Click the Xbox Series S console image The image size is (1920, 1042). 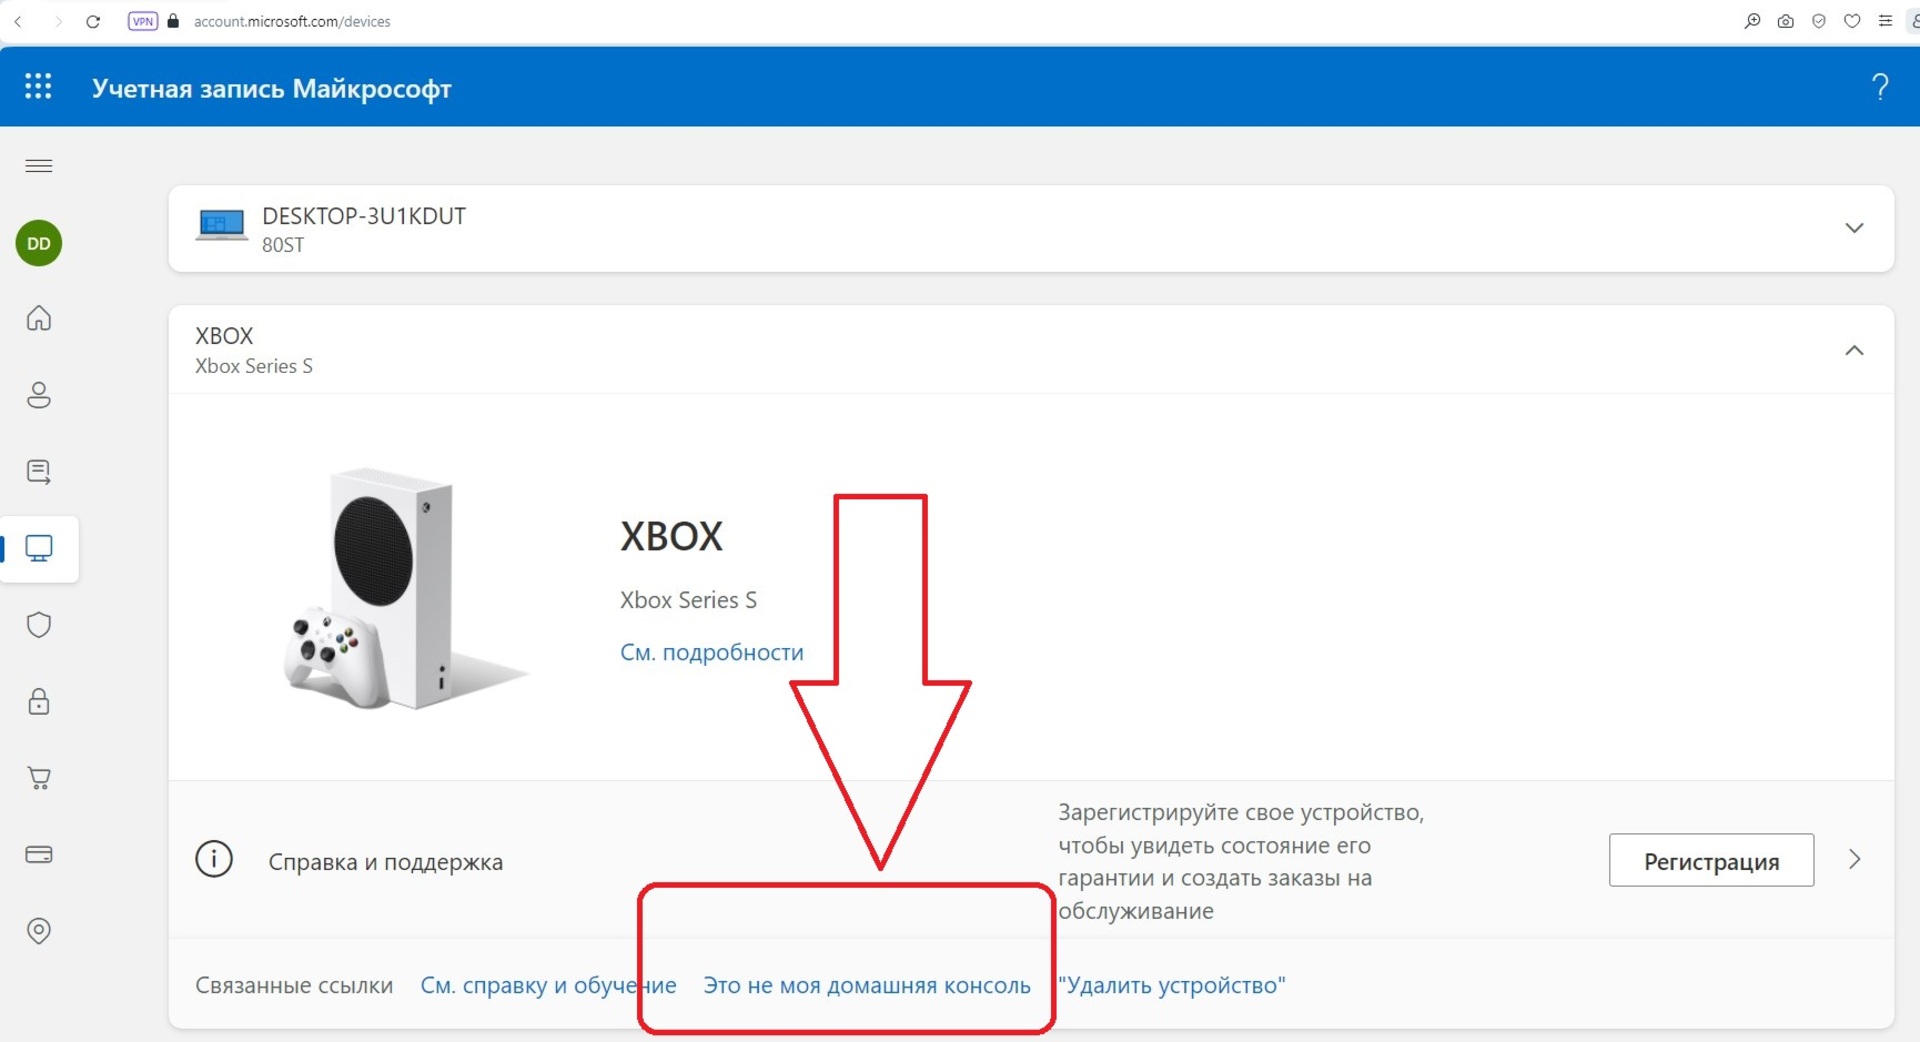tap(405, 588)
